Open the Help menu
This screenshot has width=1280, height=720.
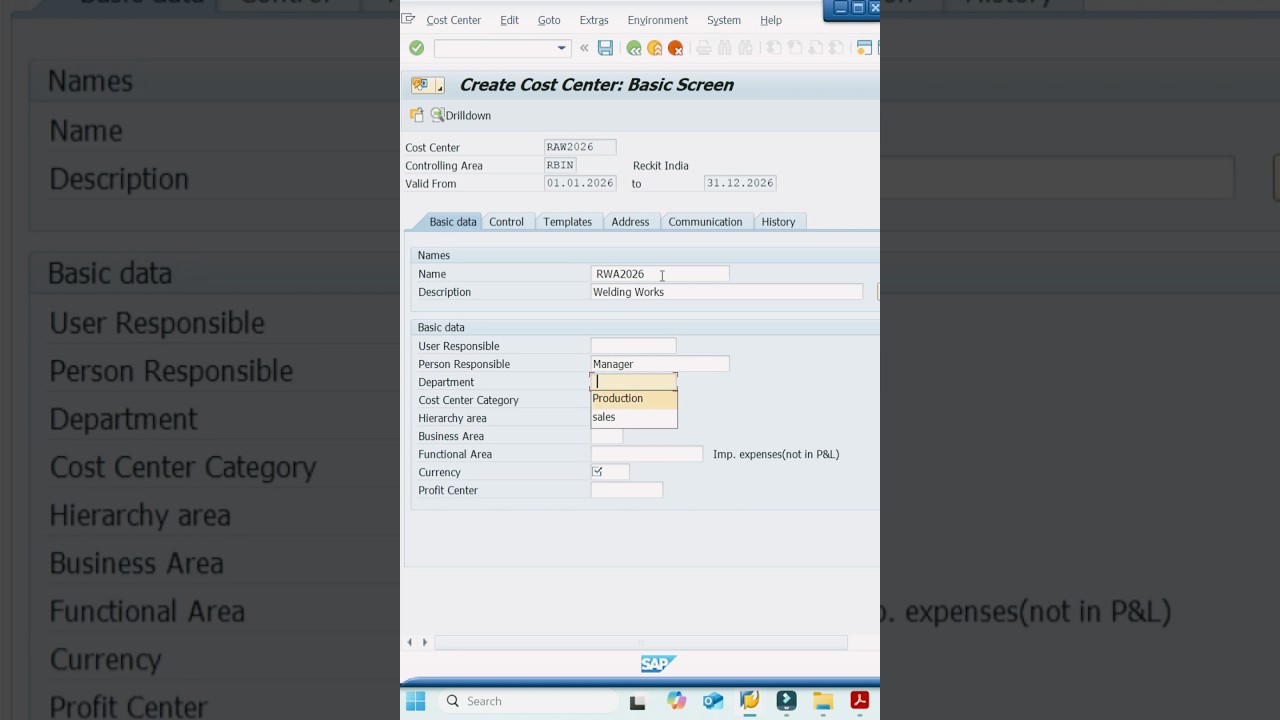pyautogui.click(x=771, y=20)
